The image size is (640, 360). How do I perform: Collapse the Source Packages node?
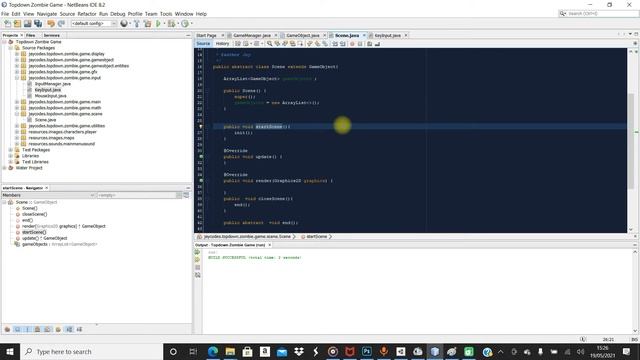11,48
